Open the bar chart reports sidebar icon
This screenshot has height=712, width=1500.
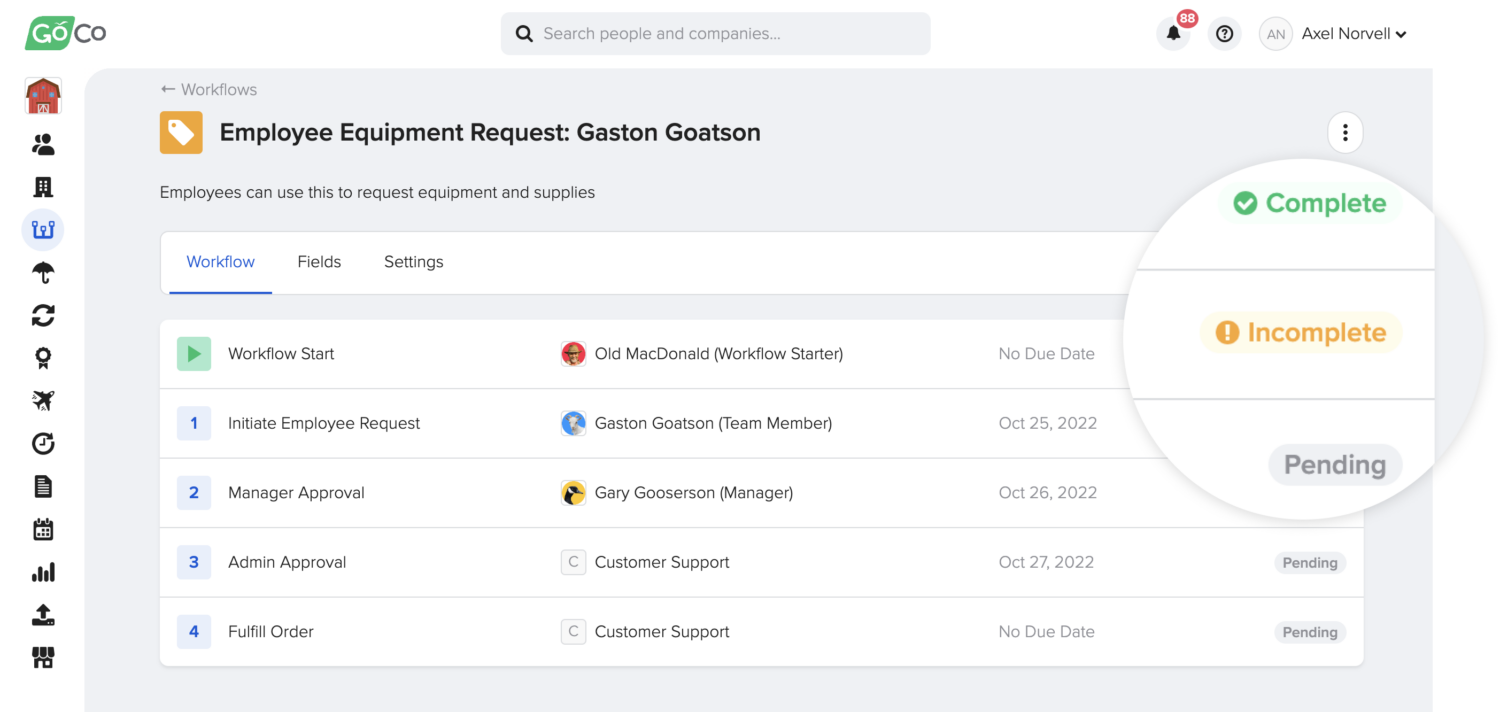(43, 573)
